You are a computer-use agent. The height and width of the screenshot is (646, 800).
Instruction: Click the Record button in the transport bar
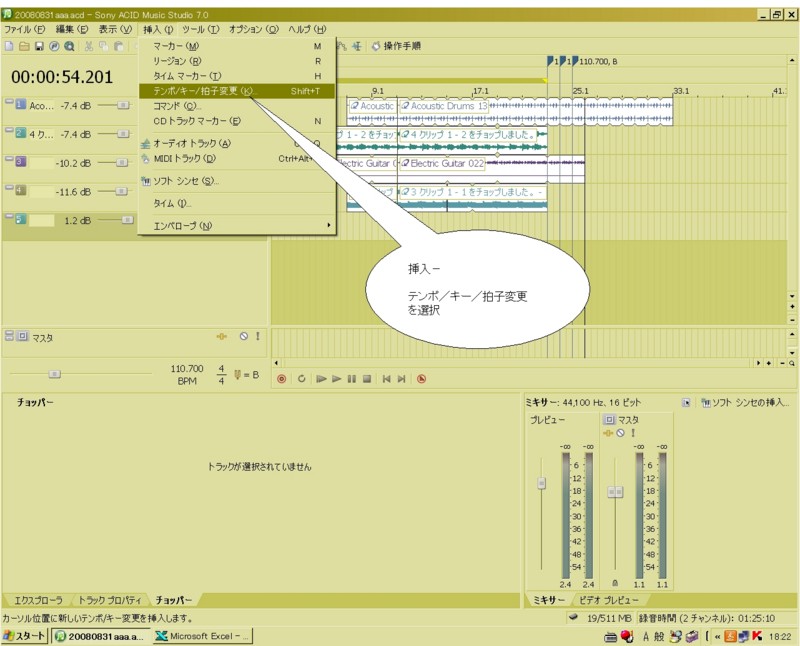pos(281,379)
